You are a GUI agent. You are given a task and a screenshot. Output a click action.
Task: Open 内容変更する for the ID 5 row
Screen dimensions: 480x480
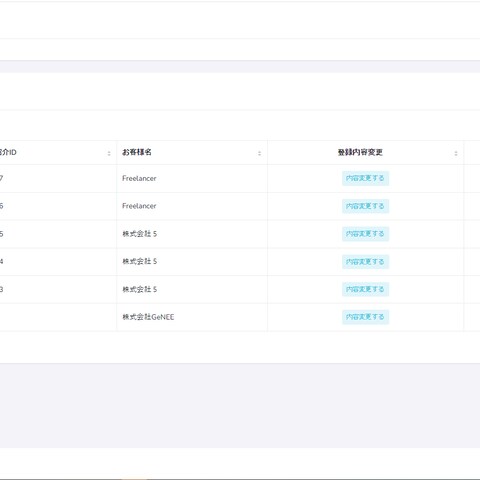tap(365, 234)
